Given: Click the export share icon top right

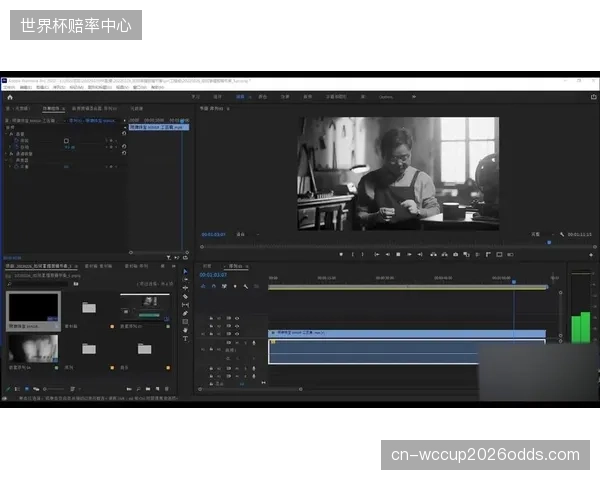Looking at the screenshot, I should pyautogui.click(x=593, y=97).
